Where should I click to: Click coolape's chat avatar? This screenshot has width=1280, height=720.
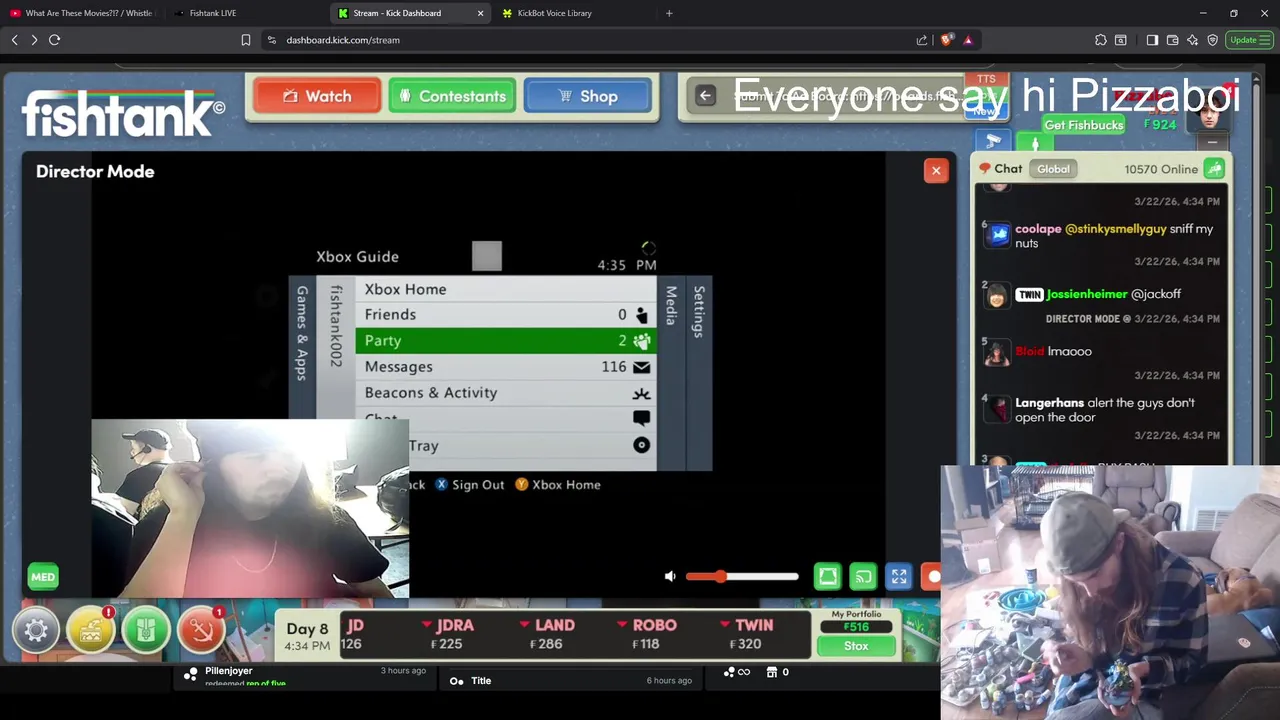click(998, 236)
